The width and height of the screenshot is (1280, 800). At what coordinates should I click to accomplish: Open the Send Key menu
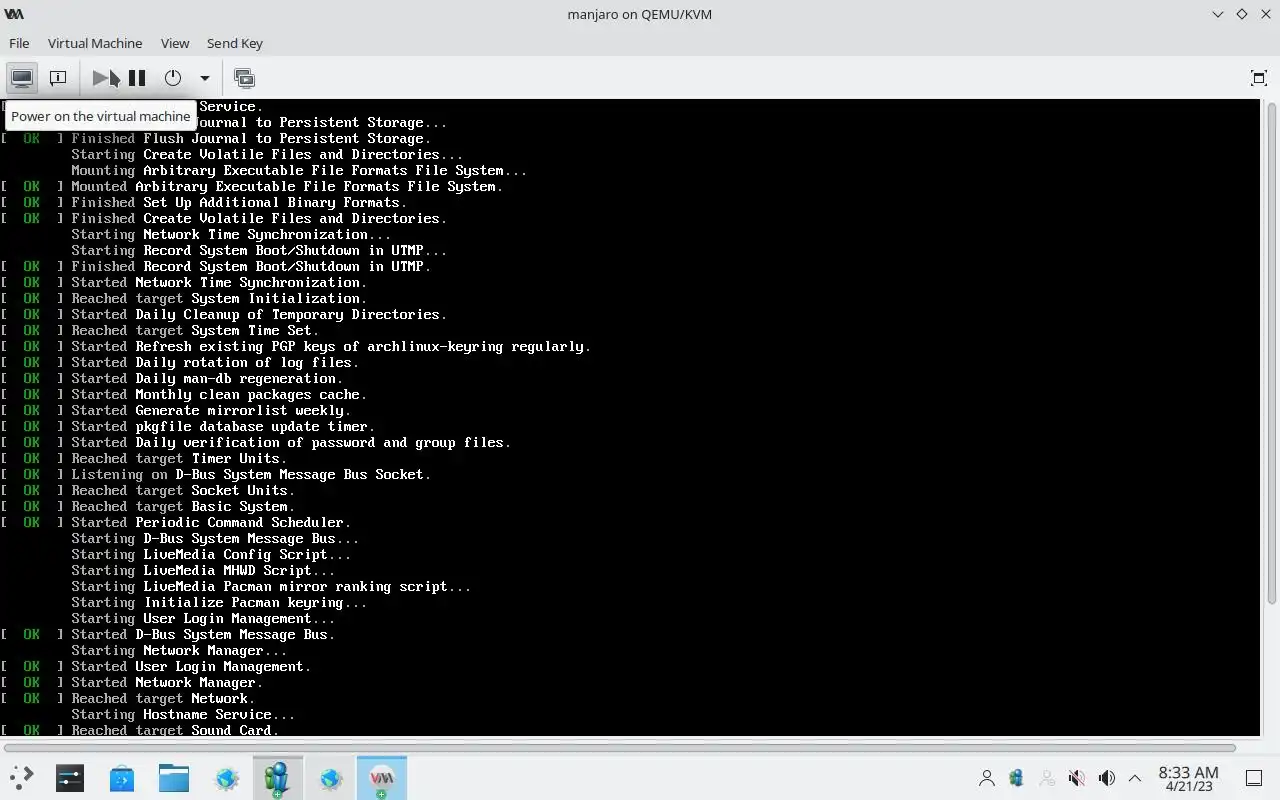pyautogui.click(x=235, y=43)
